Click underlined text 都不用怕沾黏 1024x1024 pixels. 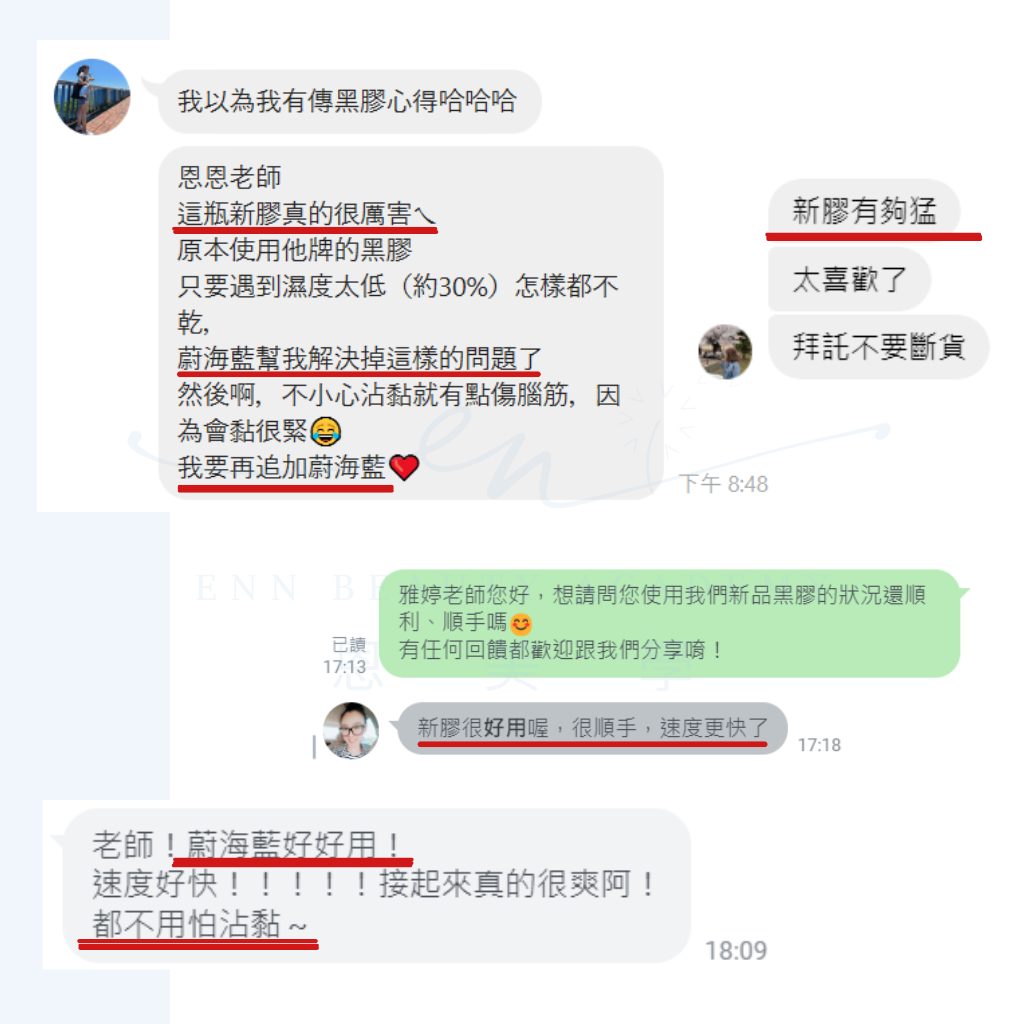[199, 925]
